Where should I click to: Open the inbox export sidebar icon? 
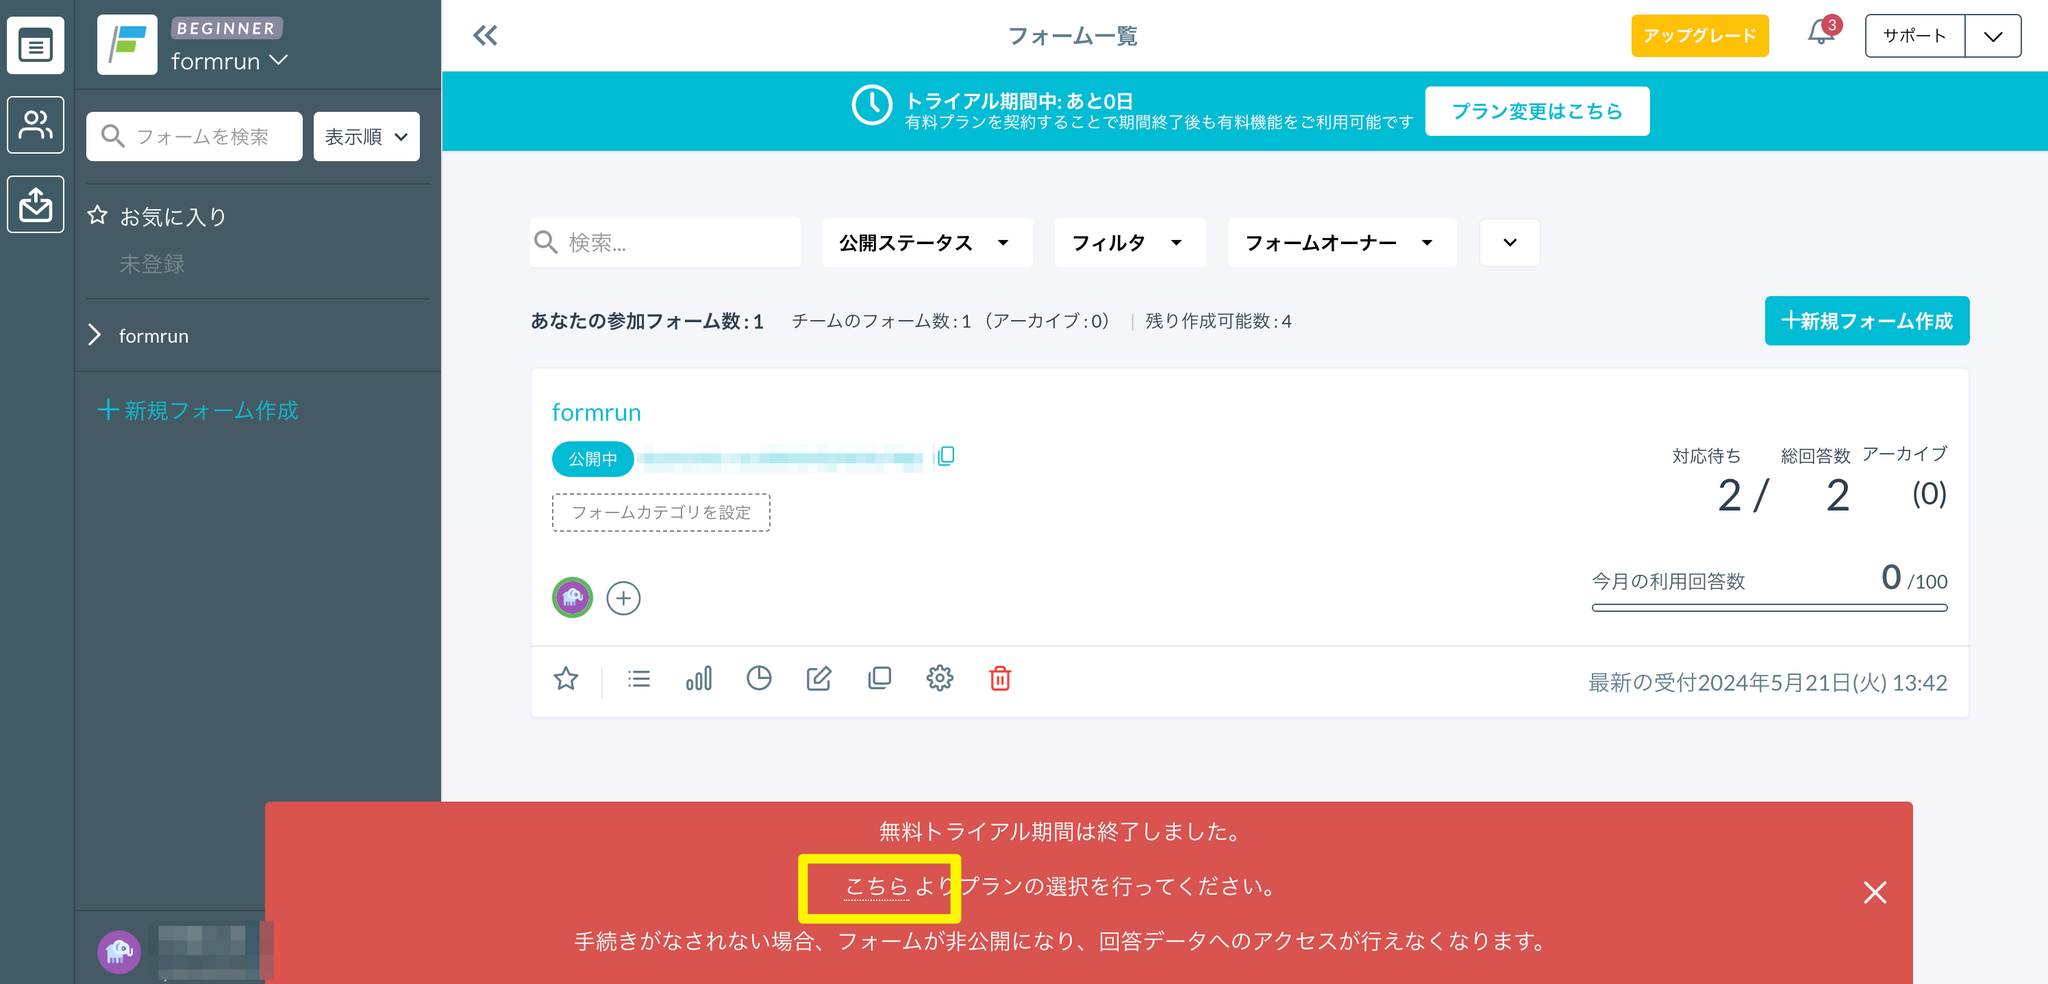point(36,204)
